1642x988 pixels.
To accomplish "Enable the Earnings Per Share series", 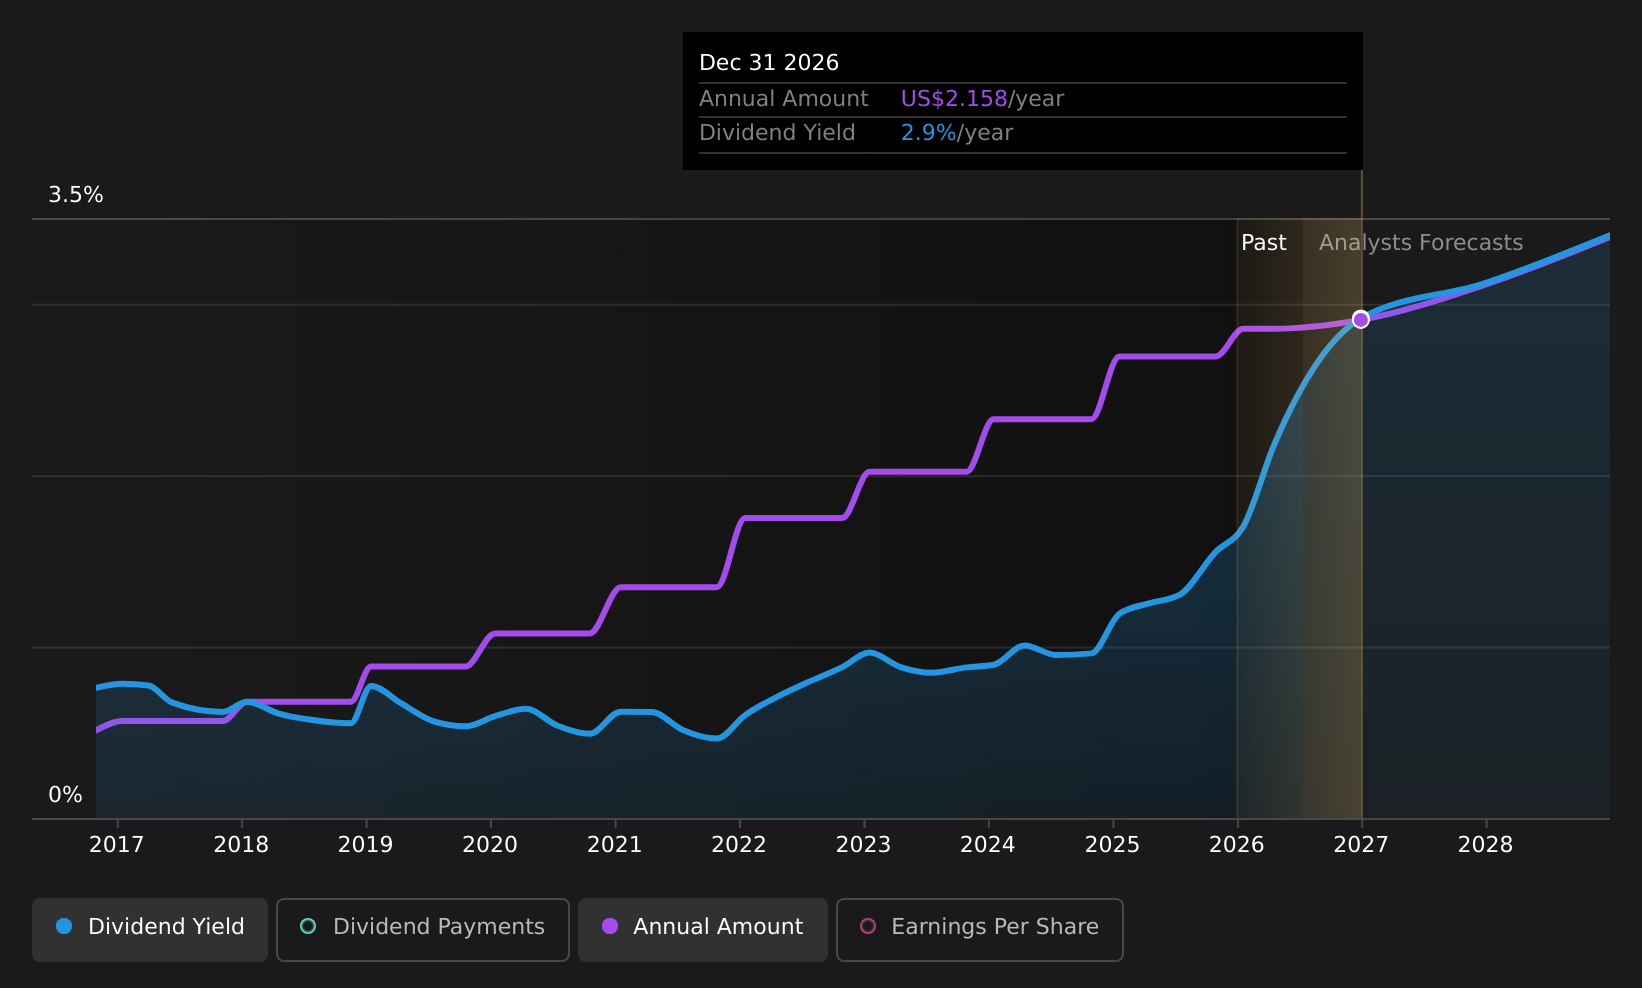I will (980, 929).
